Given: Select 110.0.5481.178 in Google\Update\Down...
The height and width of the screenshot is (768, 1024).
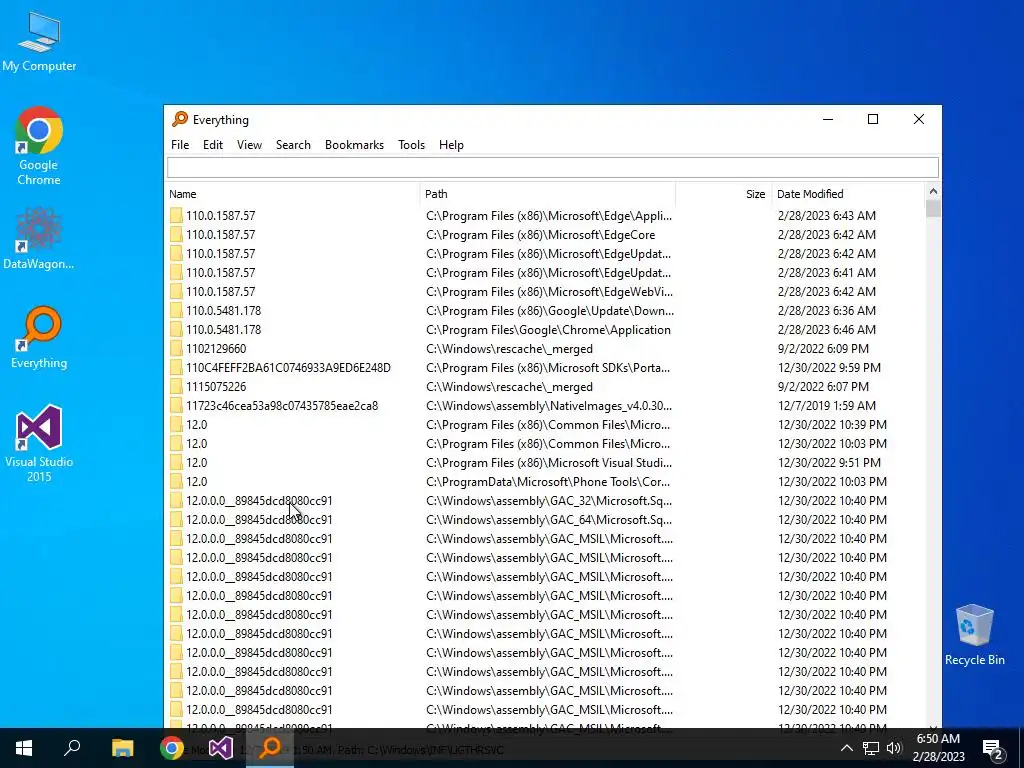Looking at the screenshot, I should point(223,311).
